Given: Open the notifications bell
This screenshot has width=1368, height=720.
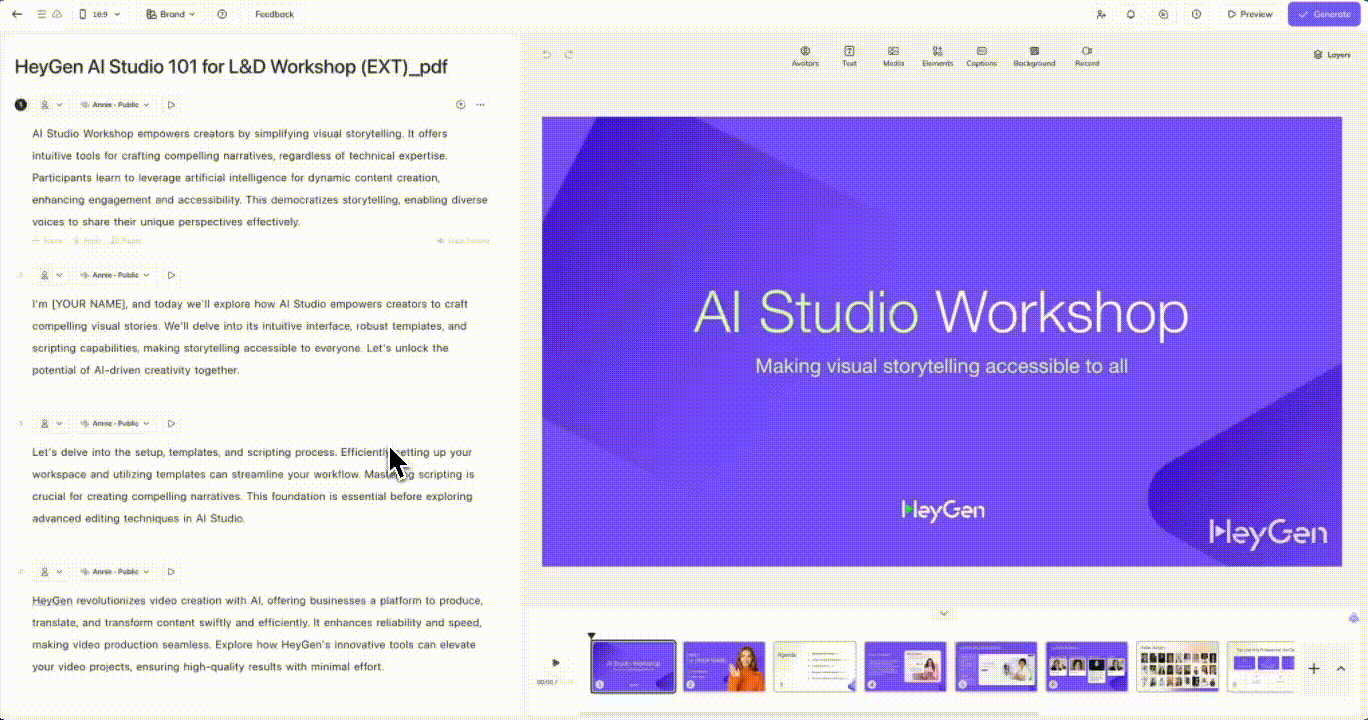Looking at the screenshot, I should point(1131,14).
